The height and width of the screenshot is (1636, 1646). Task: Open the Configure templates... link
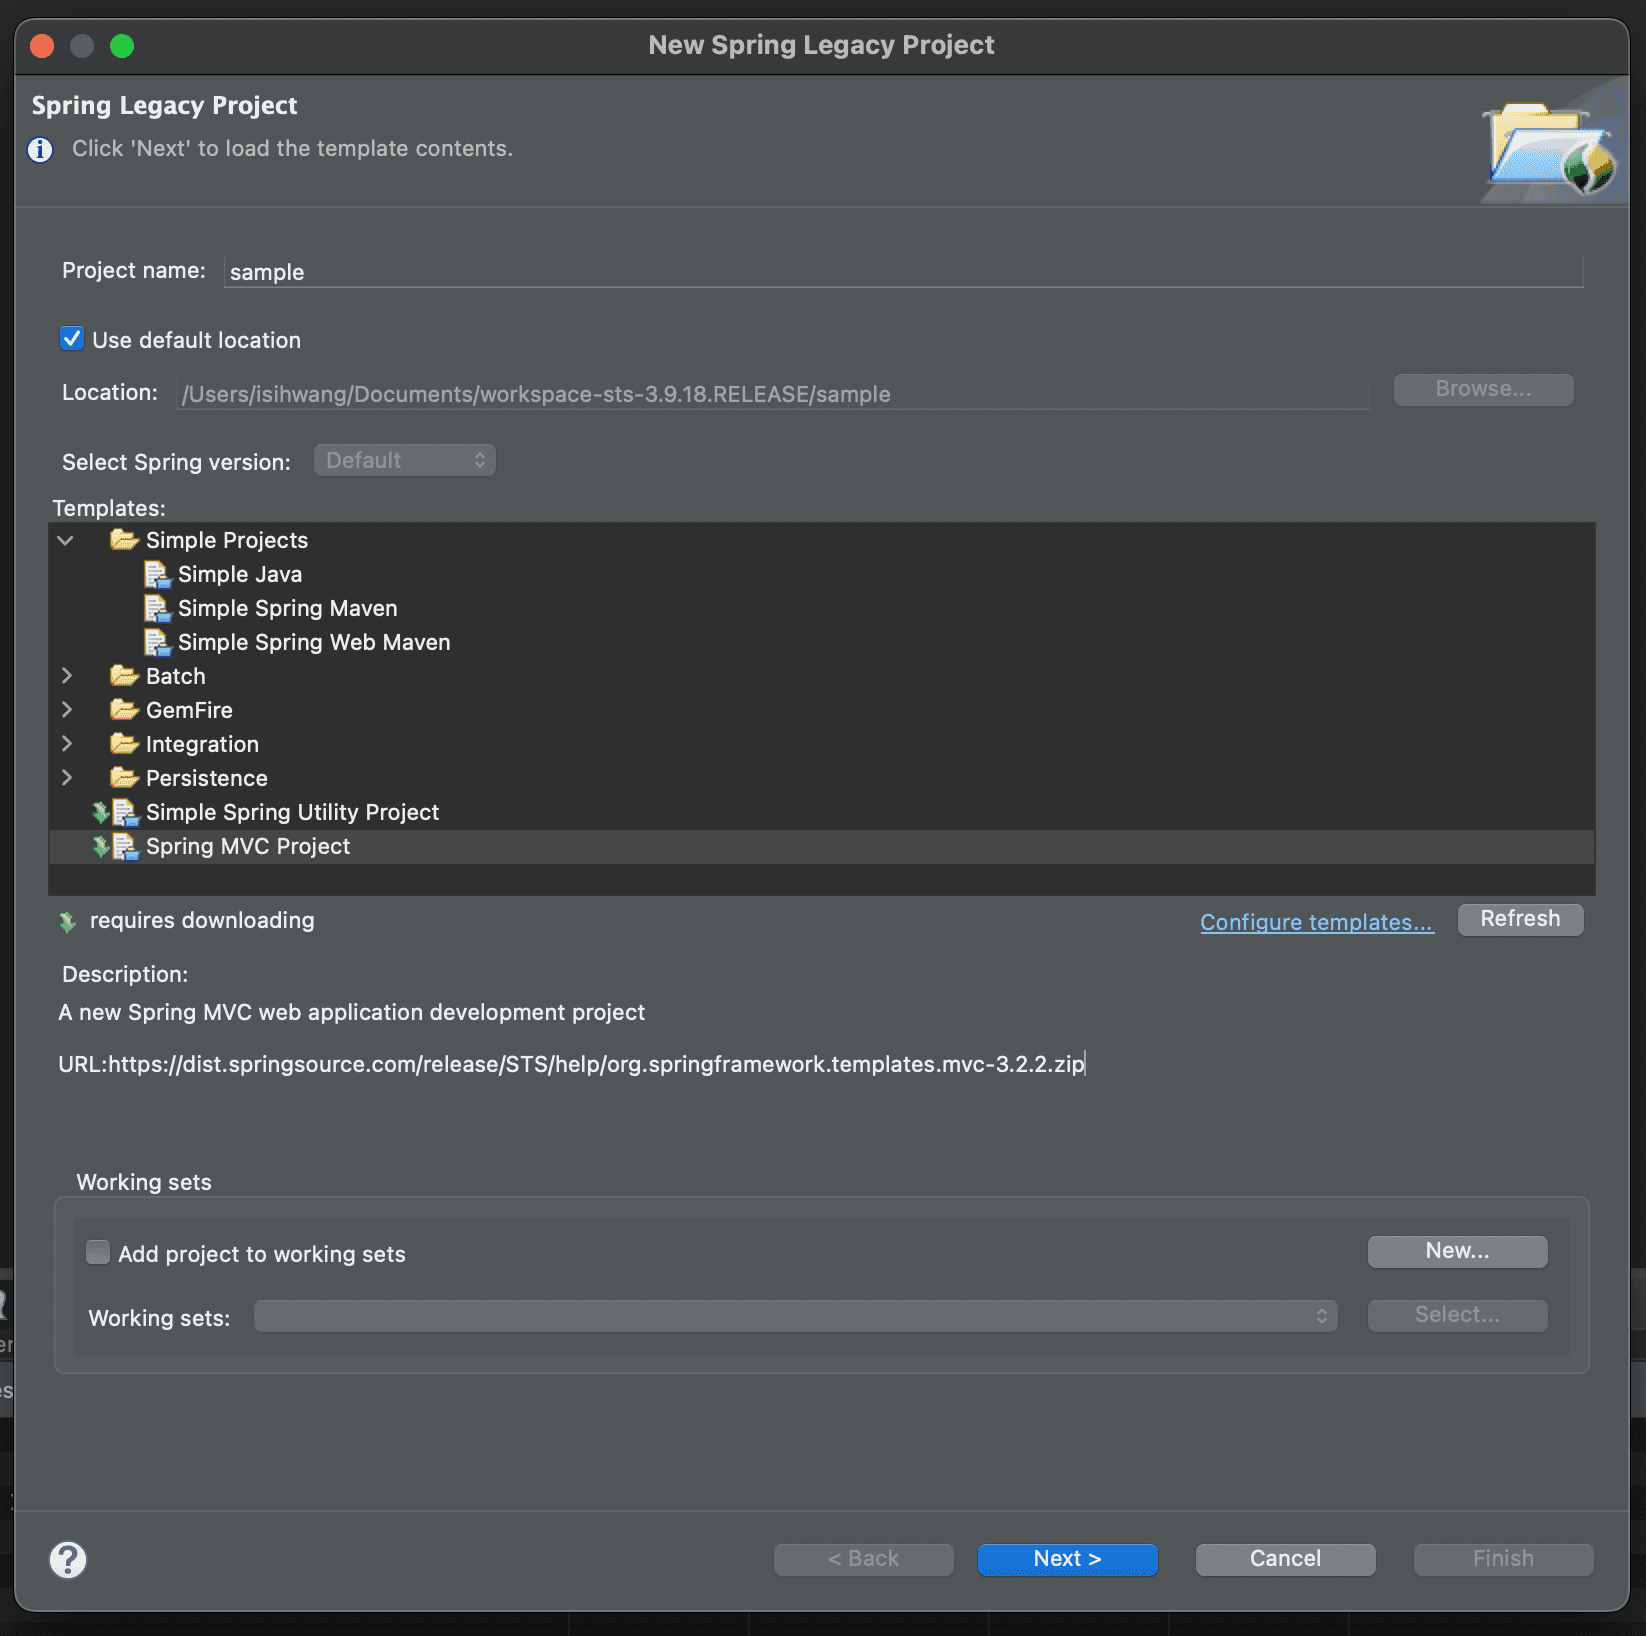(x=1317, y=922)
